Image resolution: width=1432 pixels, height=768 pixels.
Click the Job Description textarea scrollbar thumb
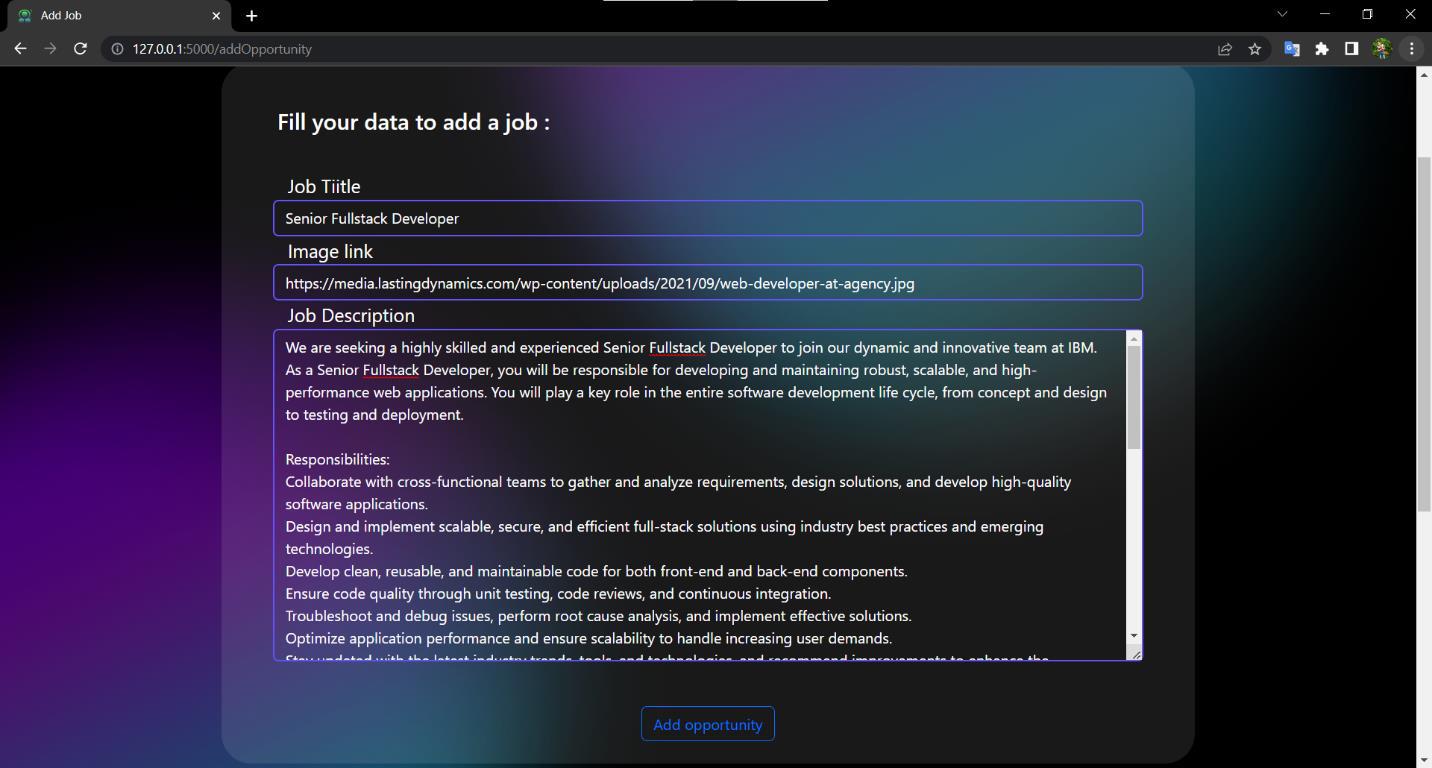pyautogui.click(x=1134, y=397)
